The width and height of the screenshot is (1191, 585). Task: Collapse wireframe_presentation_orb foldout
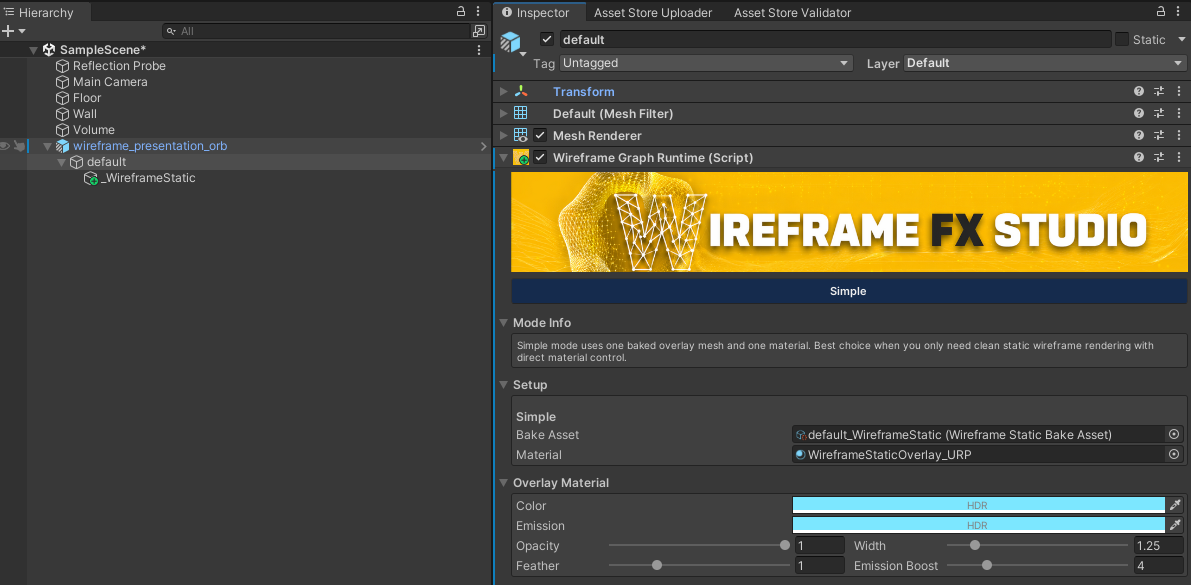click(x=47, y=146)
